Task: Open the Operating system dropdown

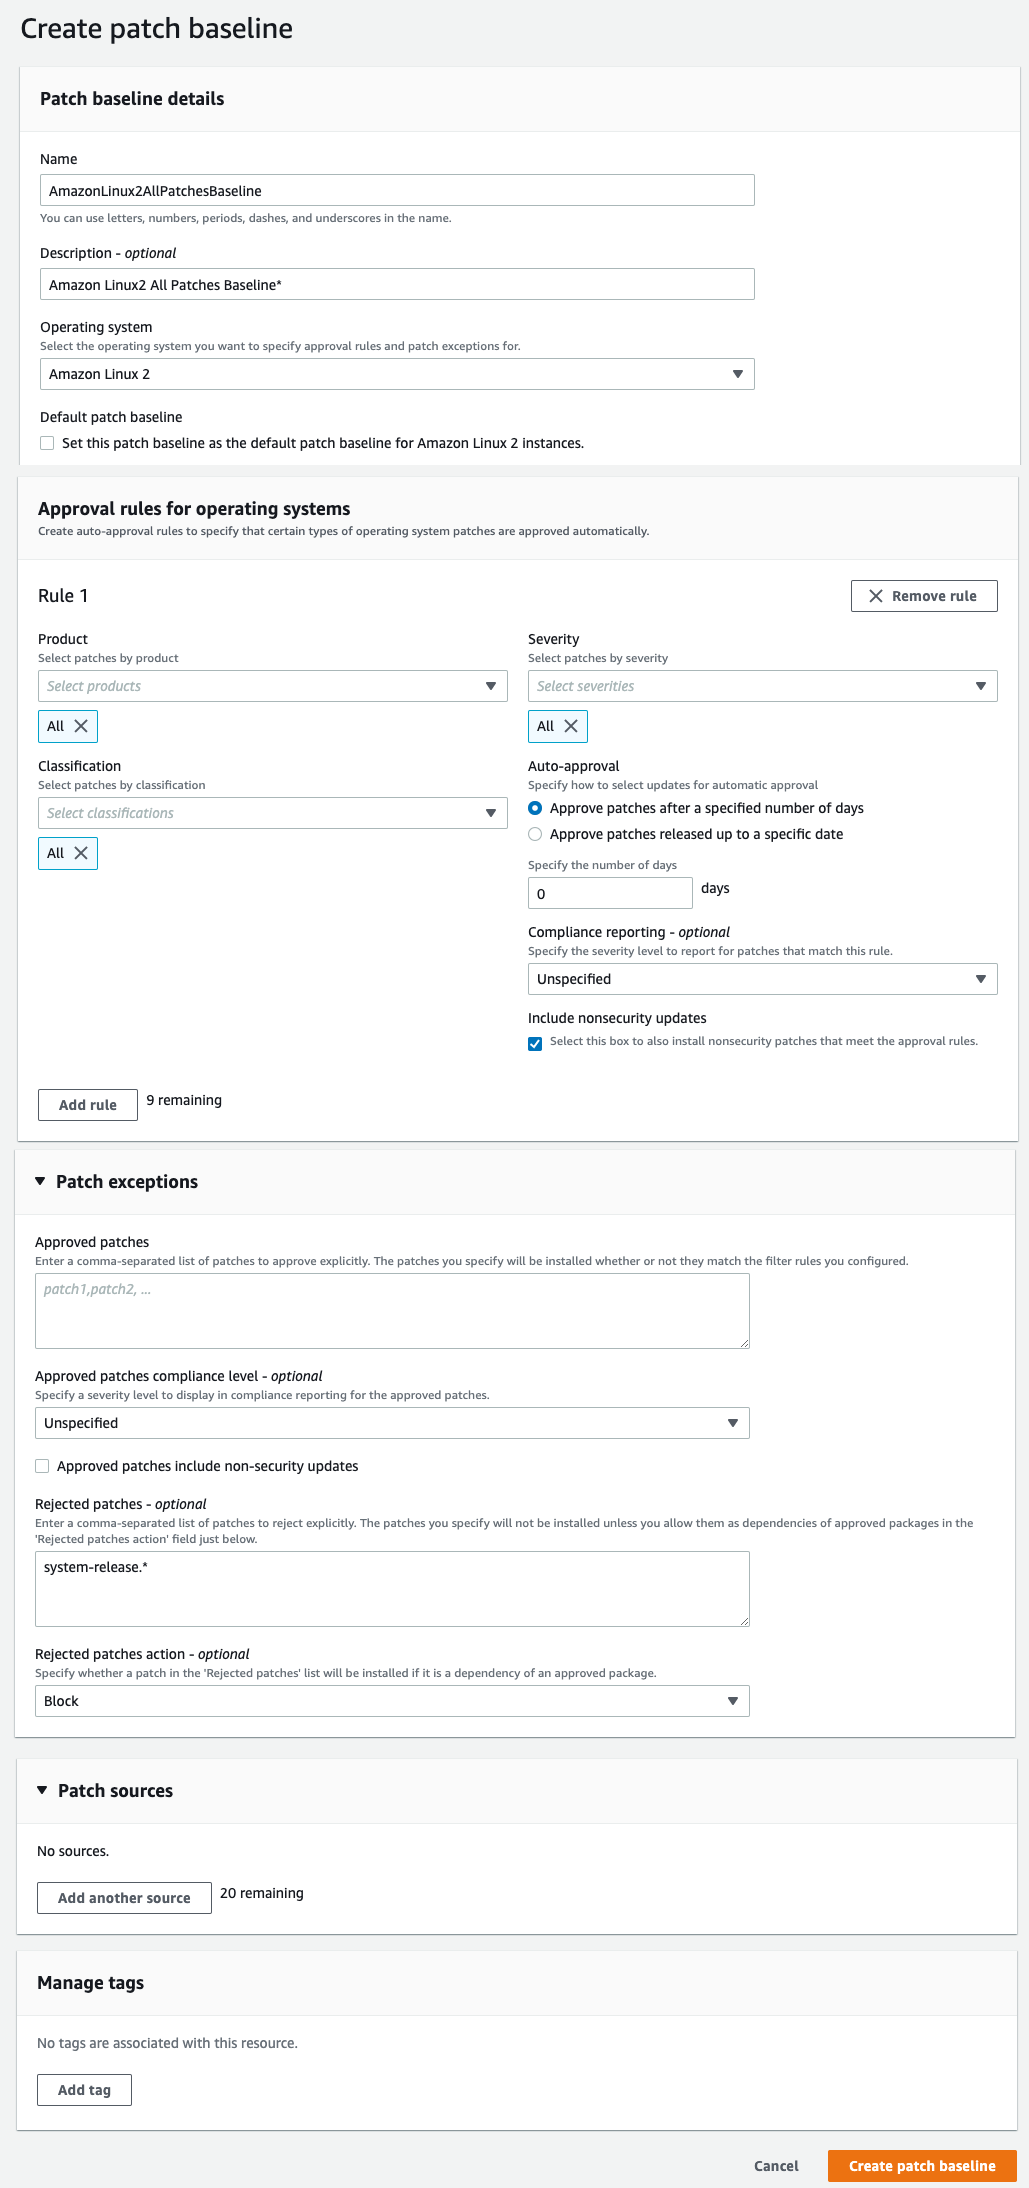Action: [397, 374]
